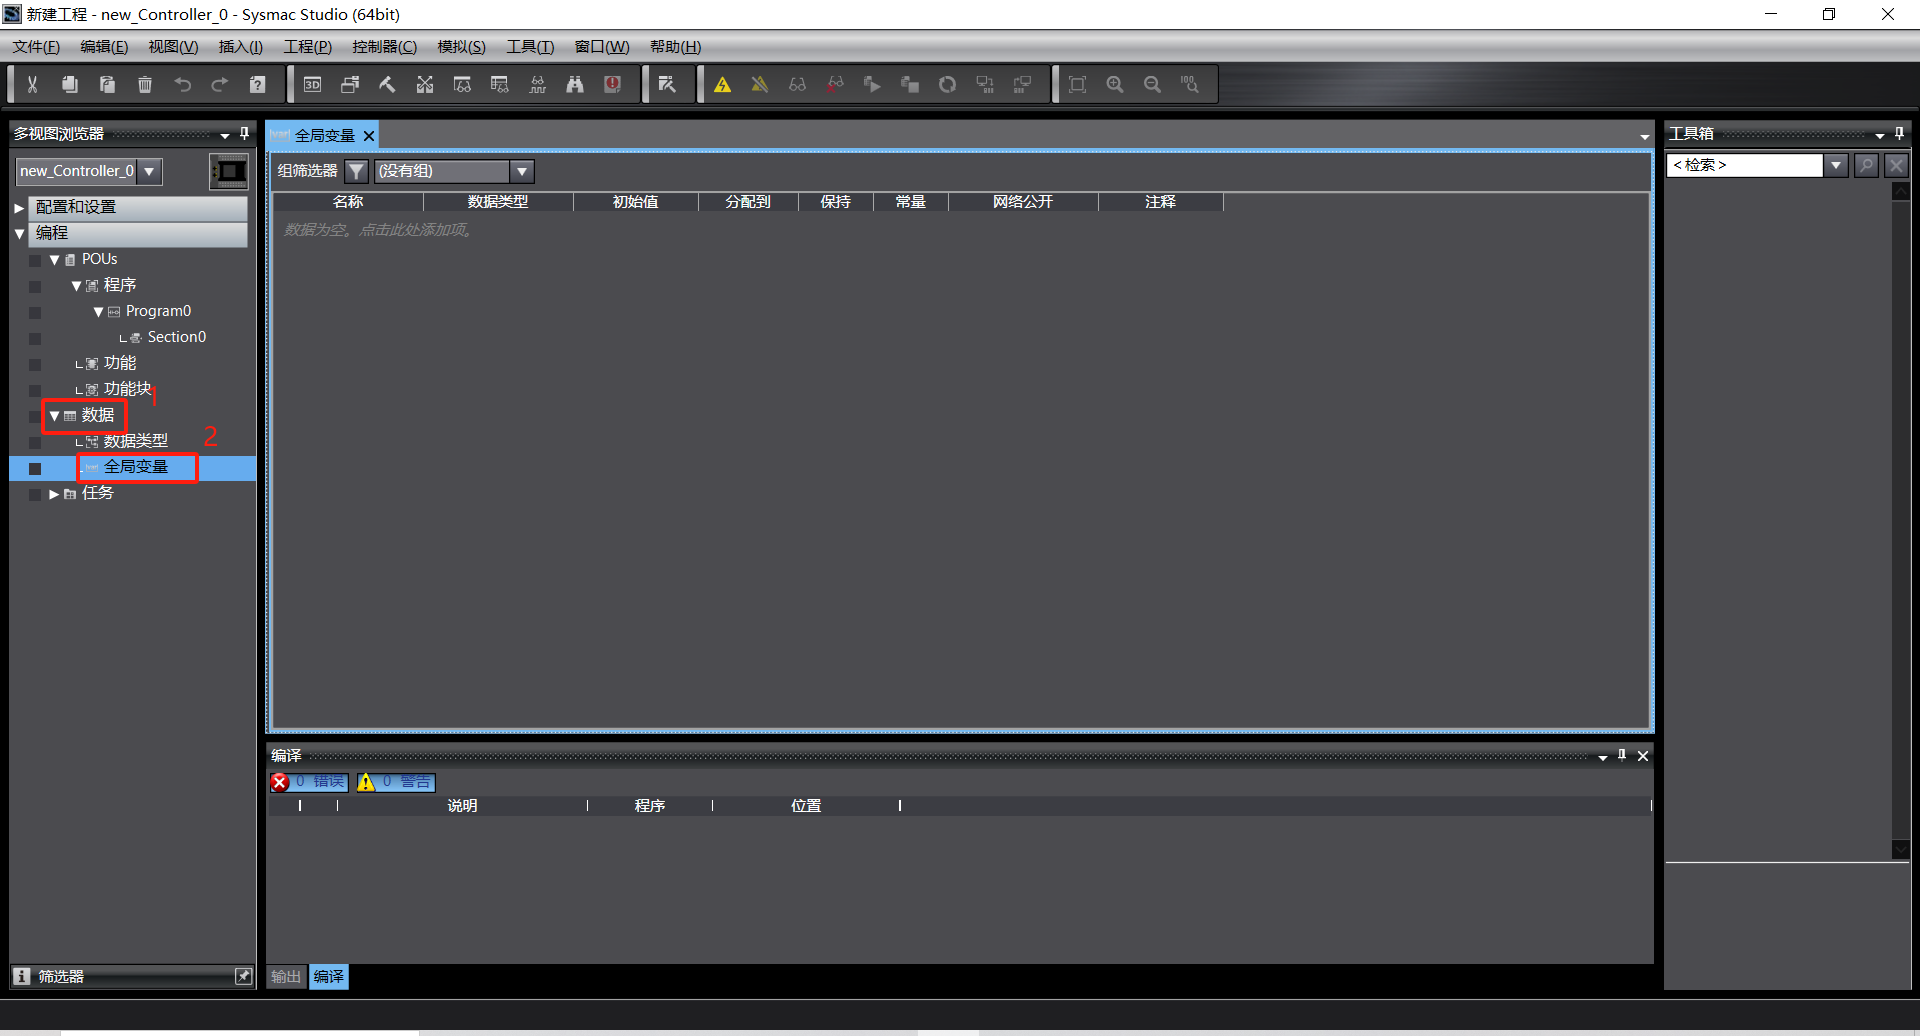Click the binoculars search icon
This screenshot has width=1920, height=1036.
pos(575,85)
